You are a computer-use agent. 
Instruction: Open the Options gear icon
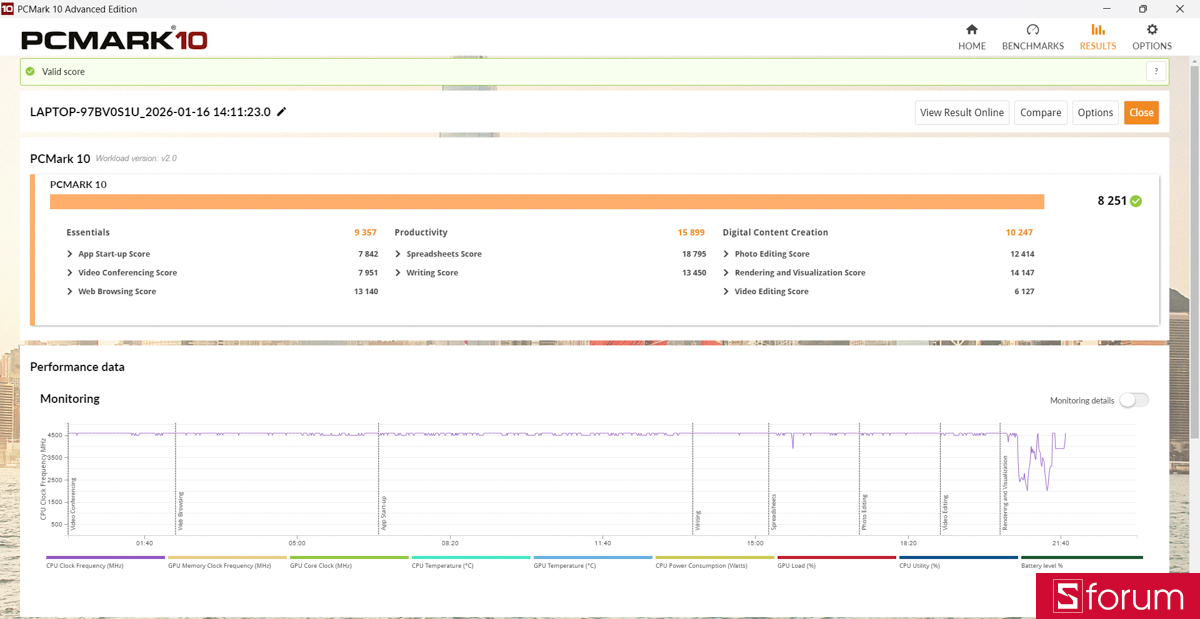pos(1152,30)
